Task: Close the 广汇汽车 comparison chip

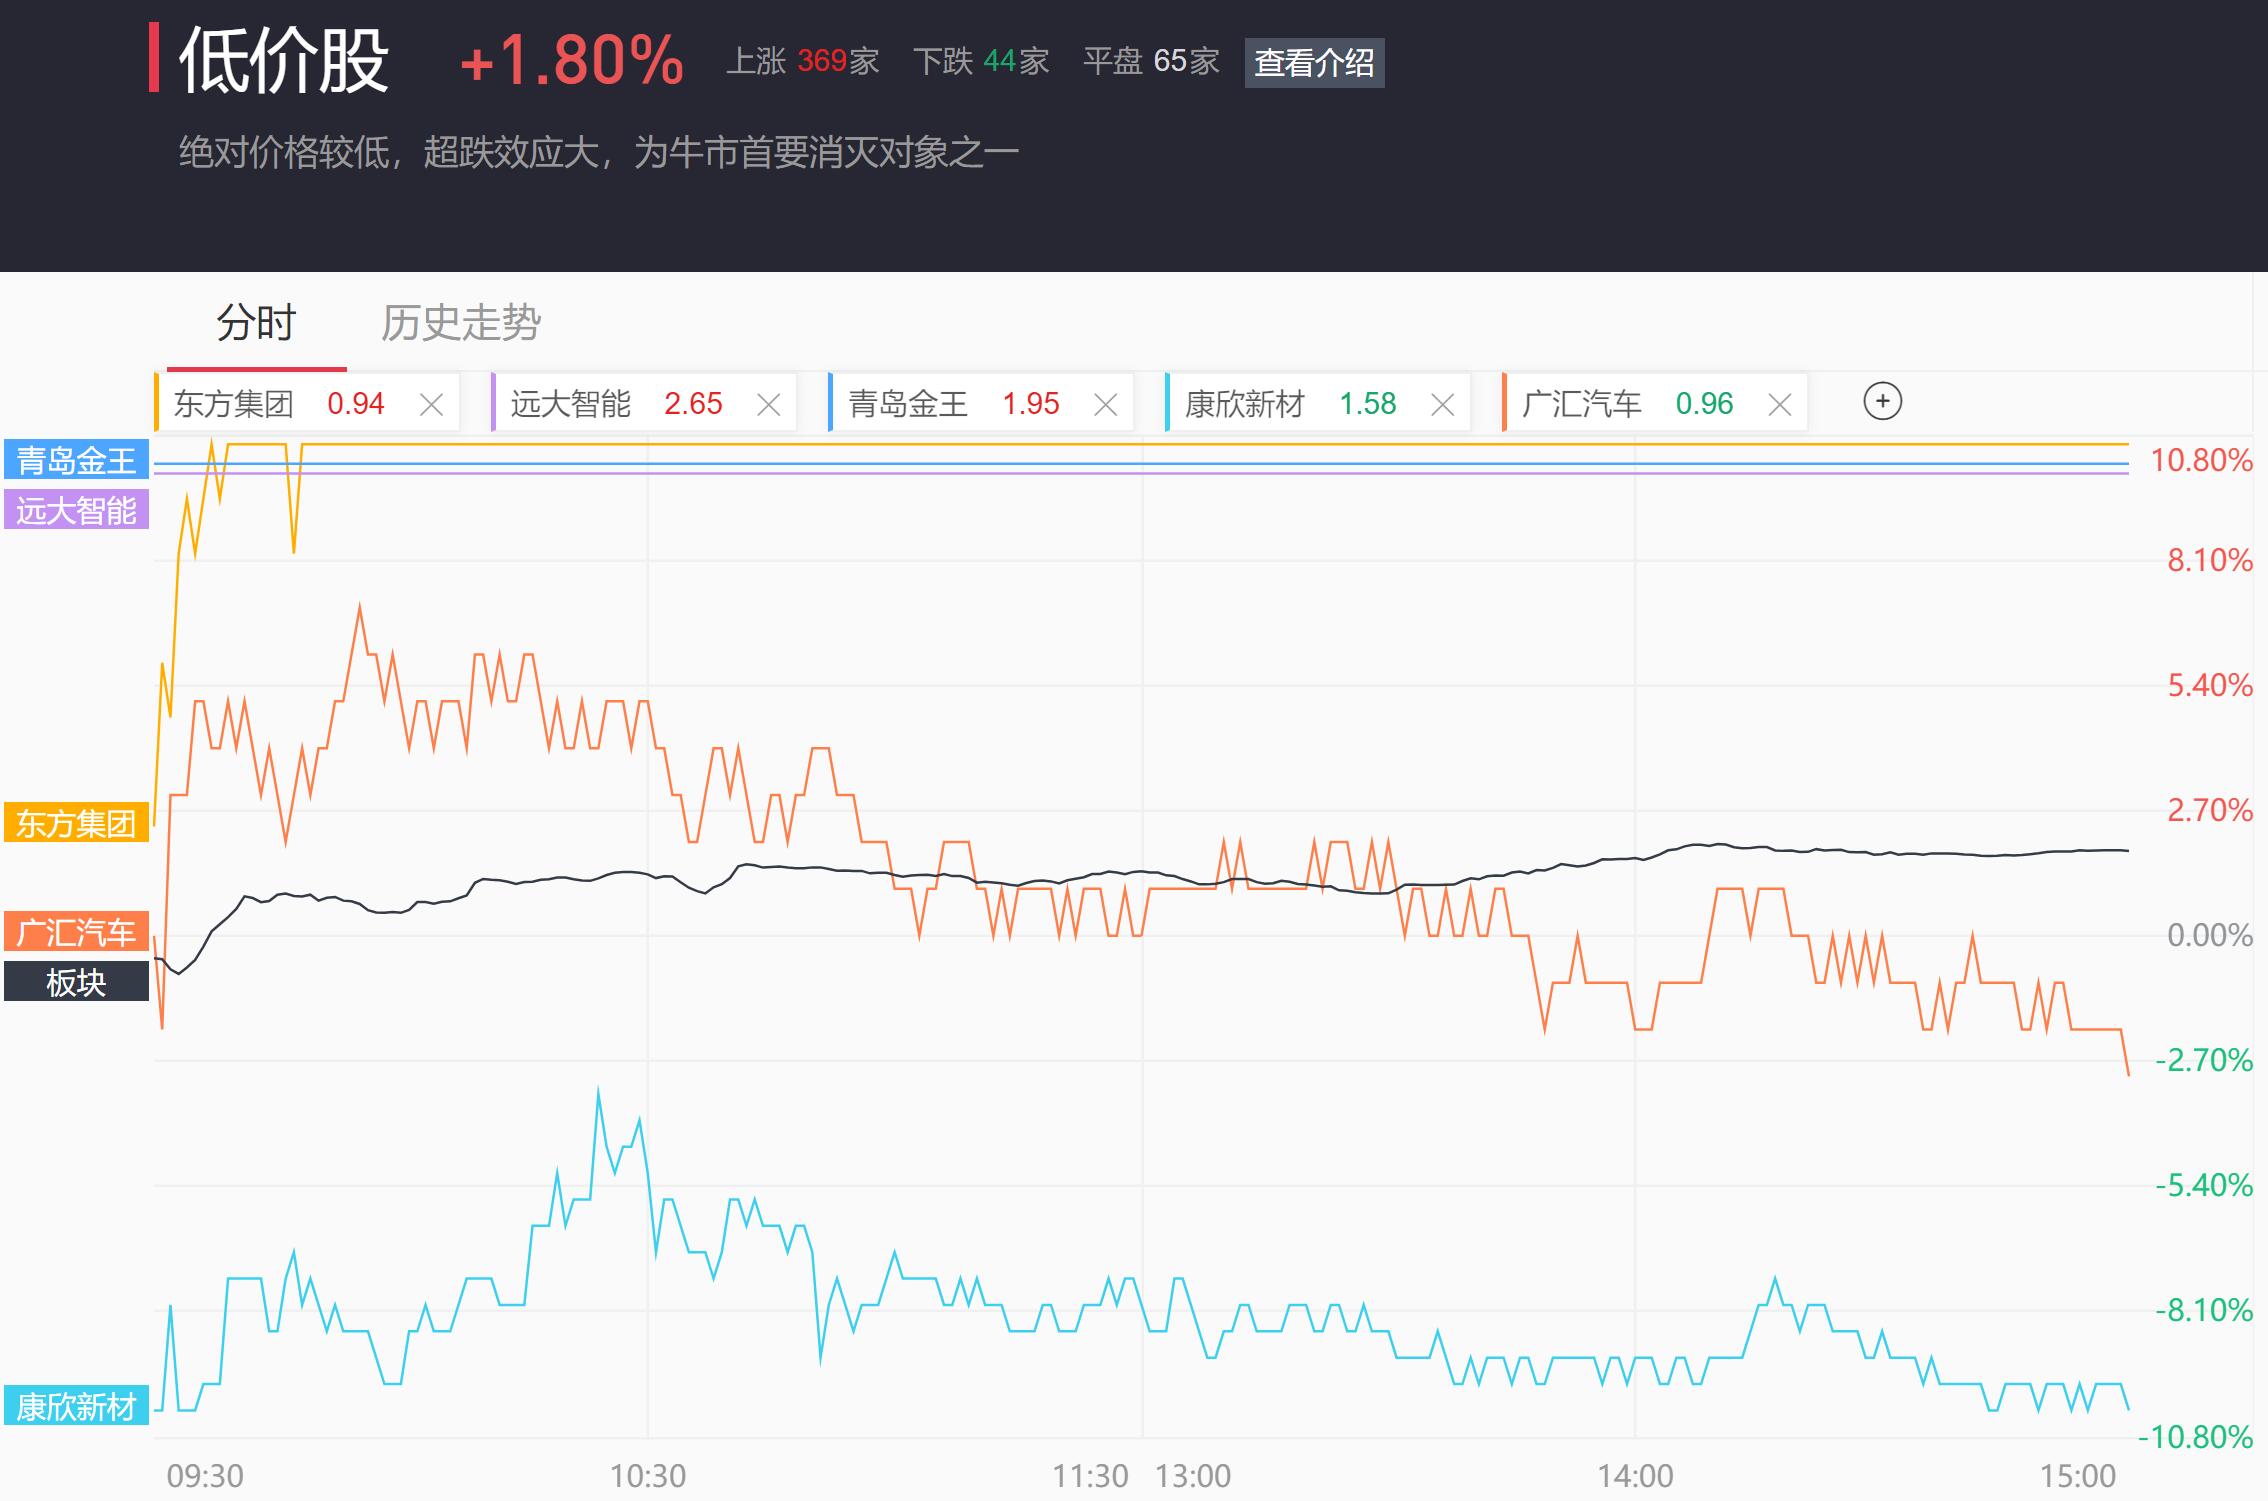Action: (x=1779, y=404)
